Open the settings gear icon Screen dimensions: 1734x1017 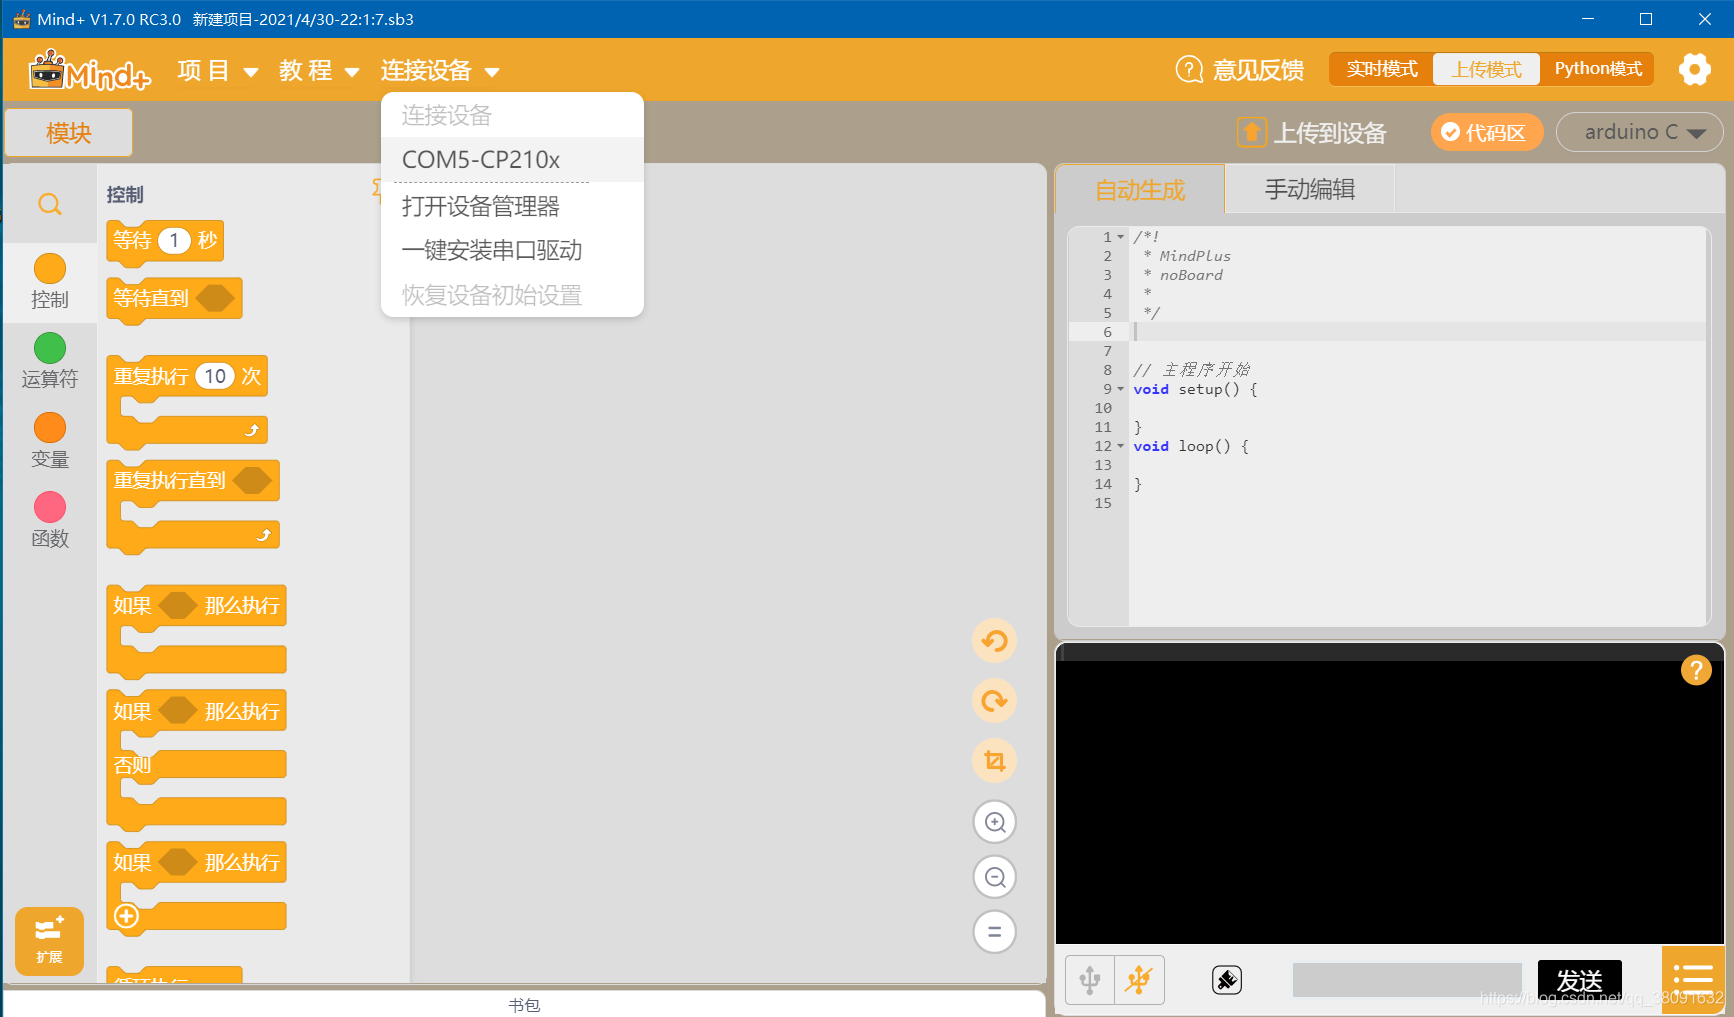click(x=1695, y=69)
